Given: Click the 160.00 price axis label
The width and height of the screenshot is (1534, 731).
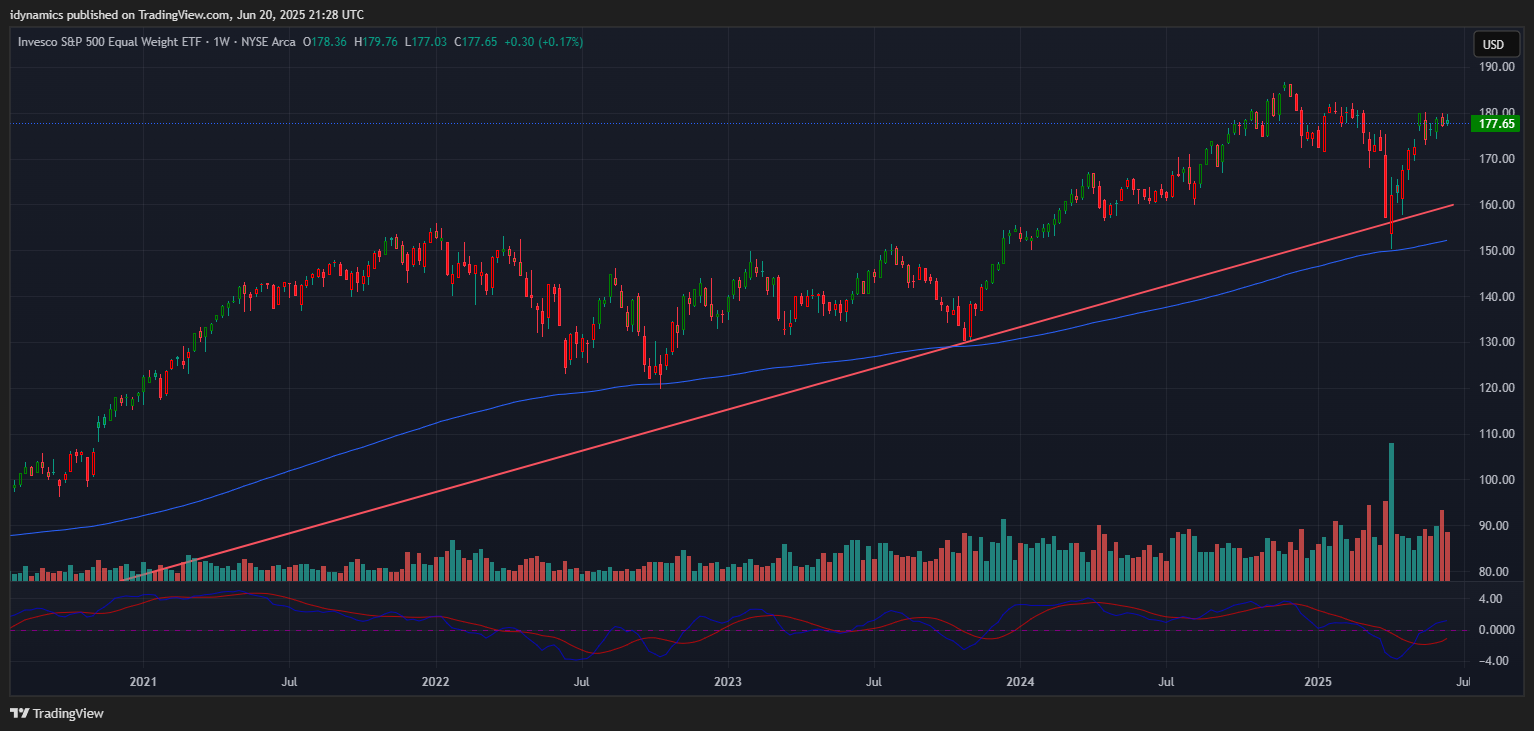Looking at the screenshot, I should click(1497, 205).
